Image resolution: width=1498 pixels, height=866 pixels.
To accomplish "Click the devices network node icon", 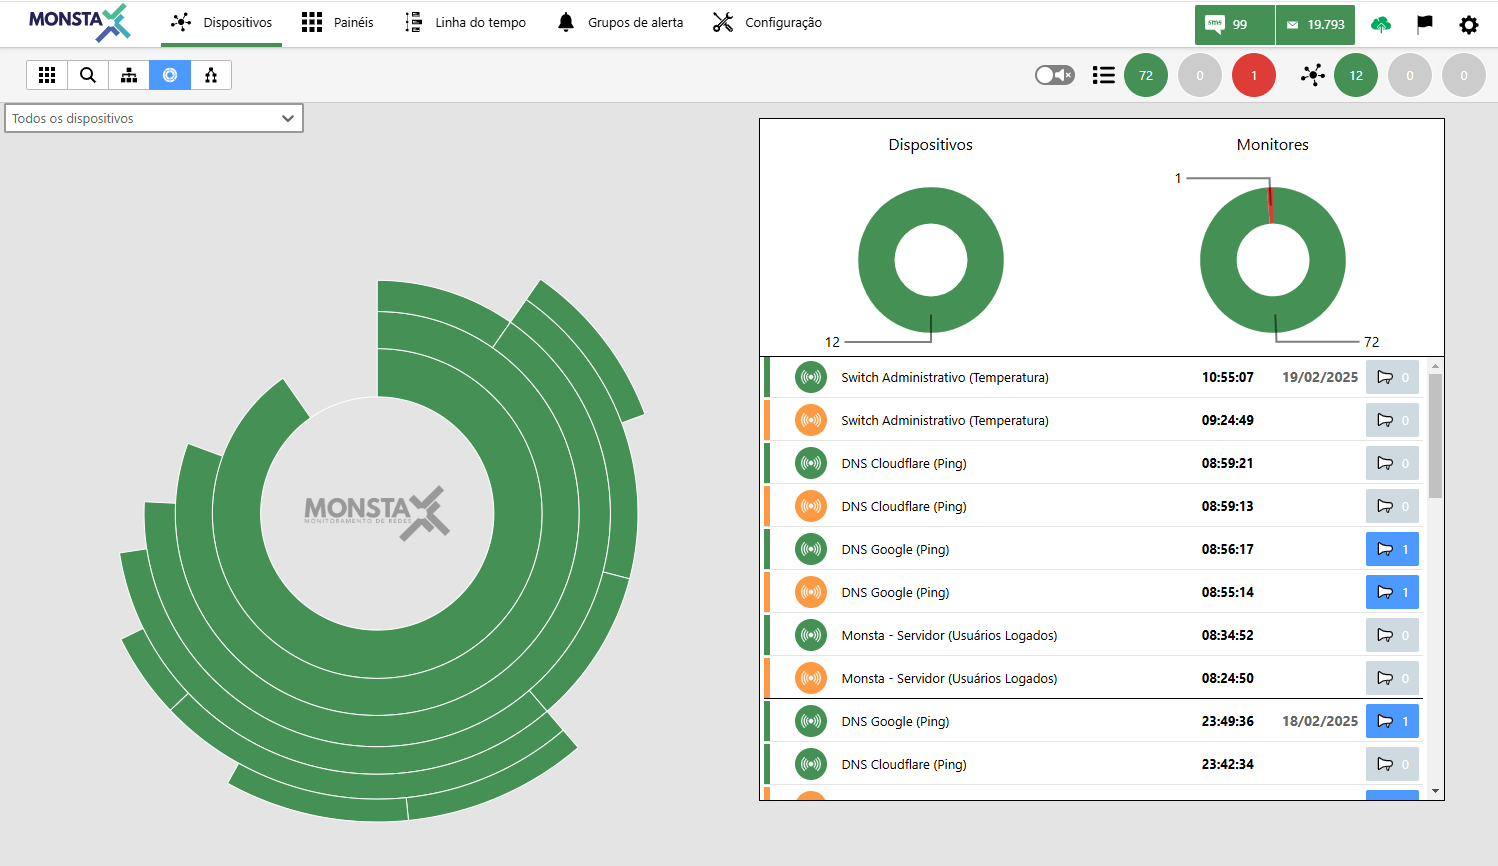I will coord(1313,75).
